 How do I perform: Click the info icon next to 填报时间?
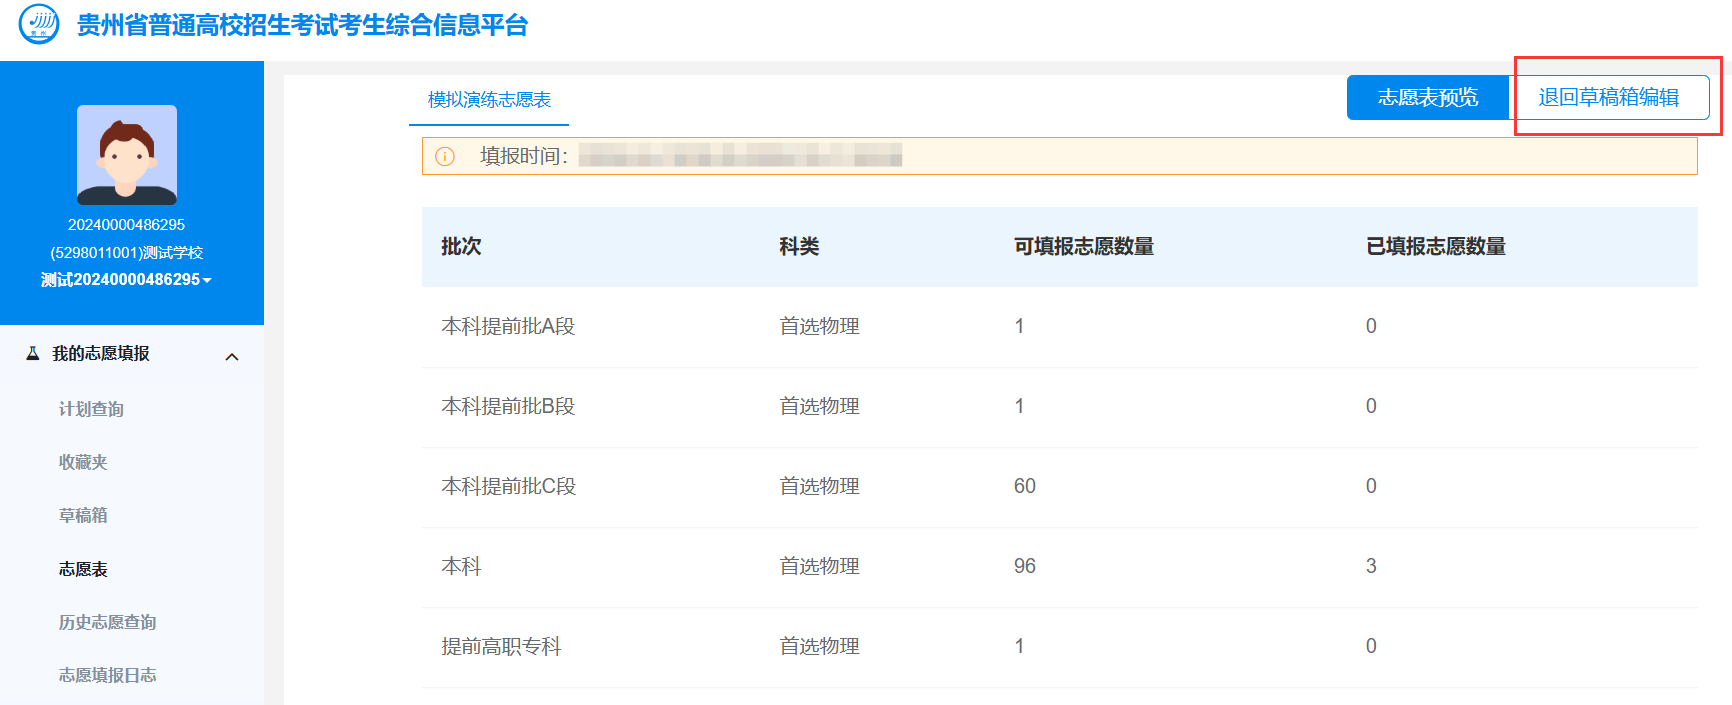pyautogui.click(x=445, y=156)
